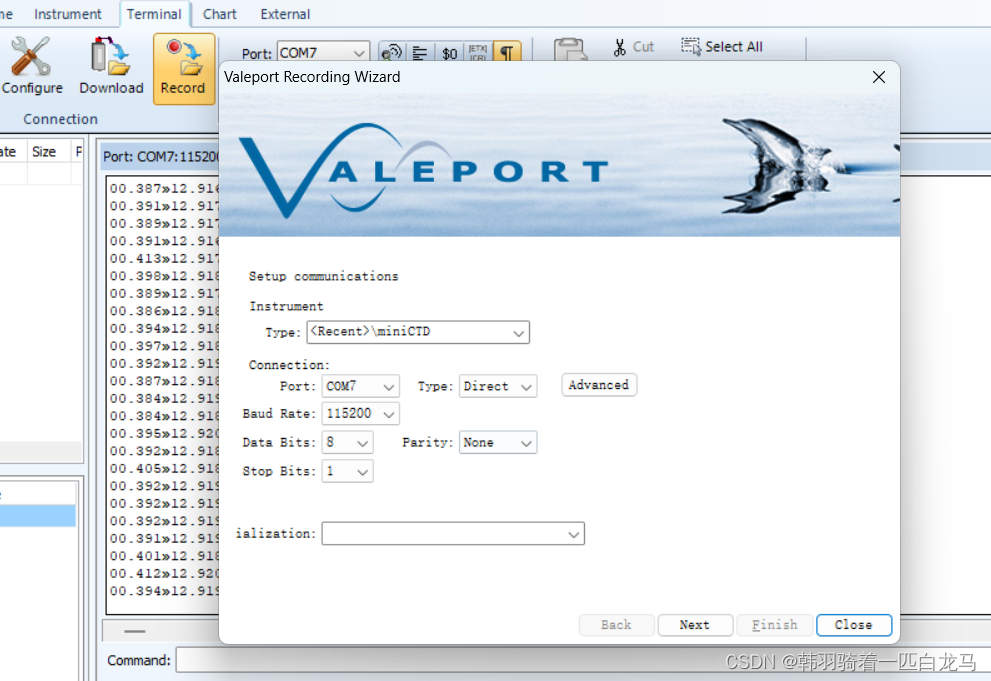Toggle the paragraph mark (¶) icon
This screenshot has width=991, height=681.
507,52
